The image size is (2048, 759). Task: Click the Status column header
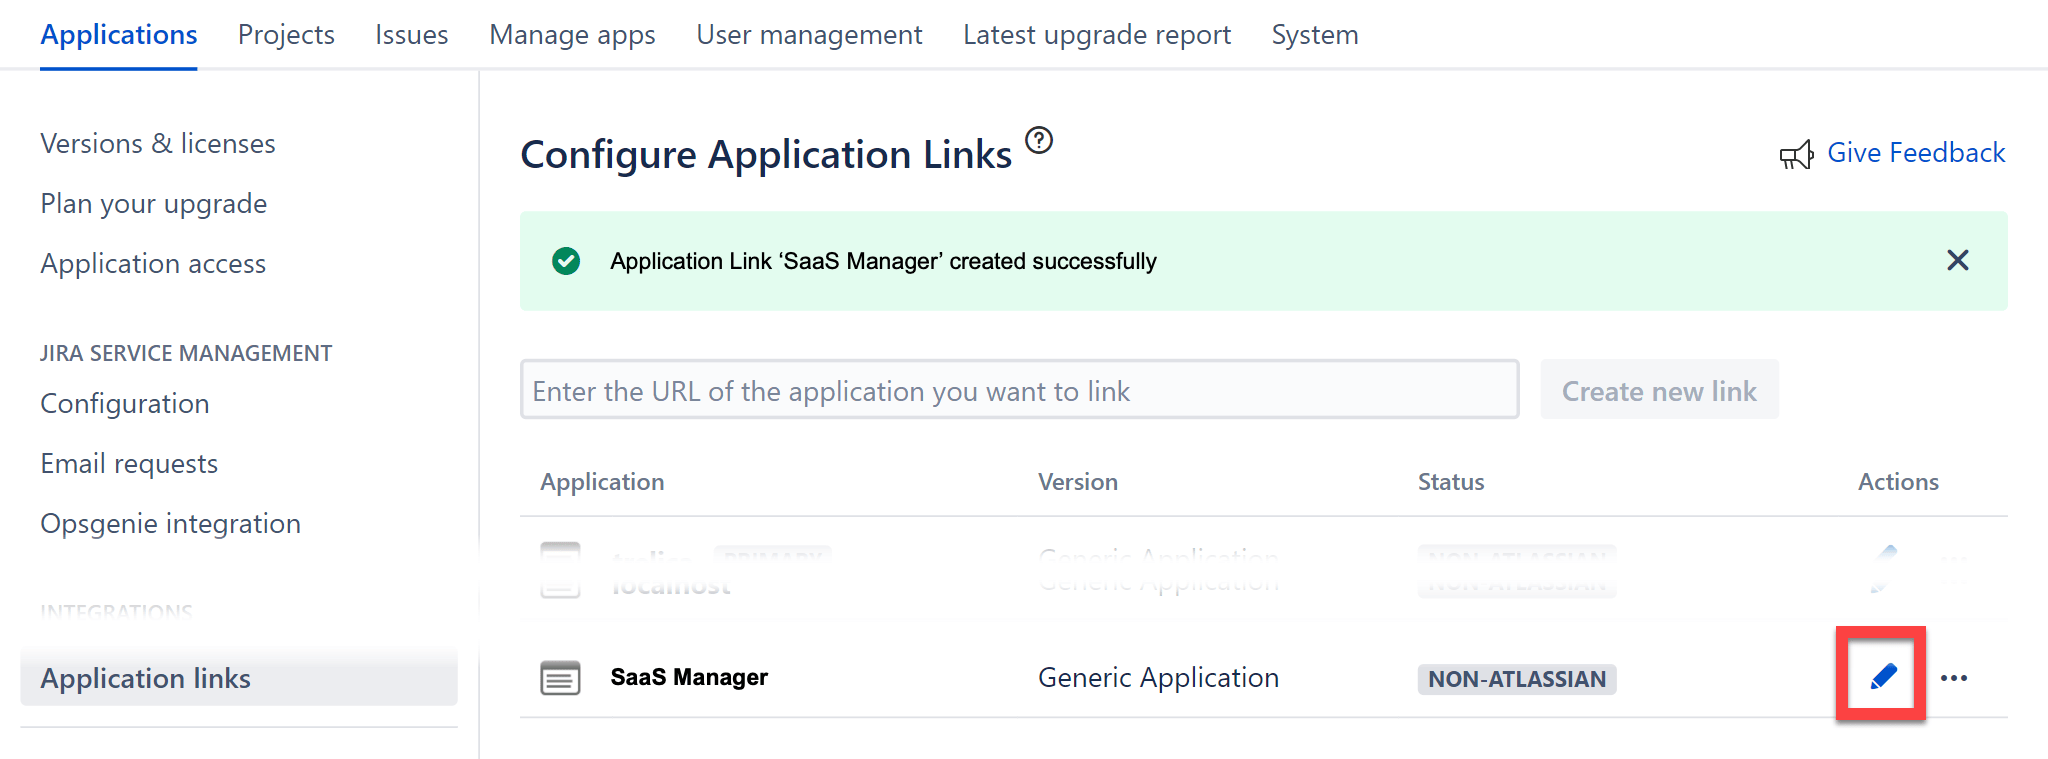click(x=1451, y=482)
